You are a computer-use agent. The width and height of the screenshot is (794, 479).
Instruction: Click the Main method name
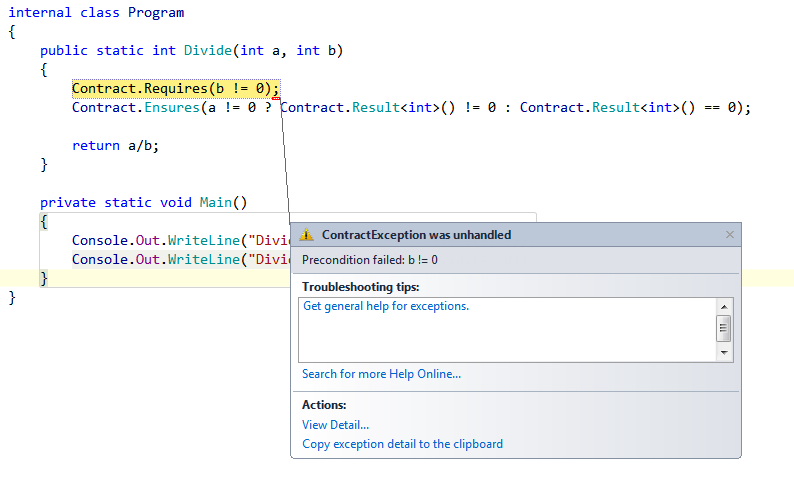[x=215, y=203]
